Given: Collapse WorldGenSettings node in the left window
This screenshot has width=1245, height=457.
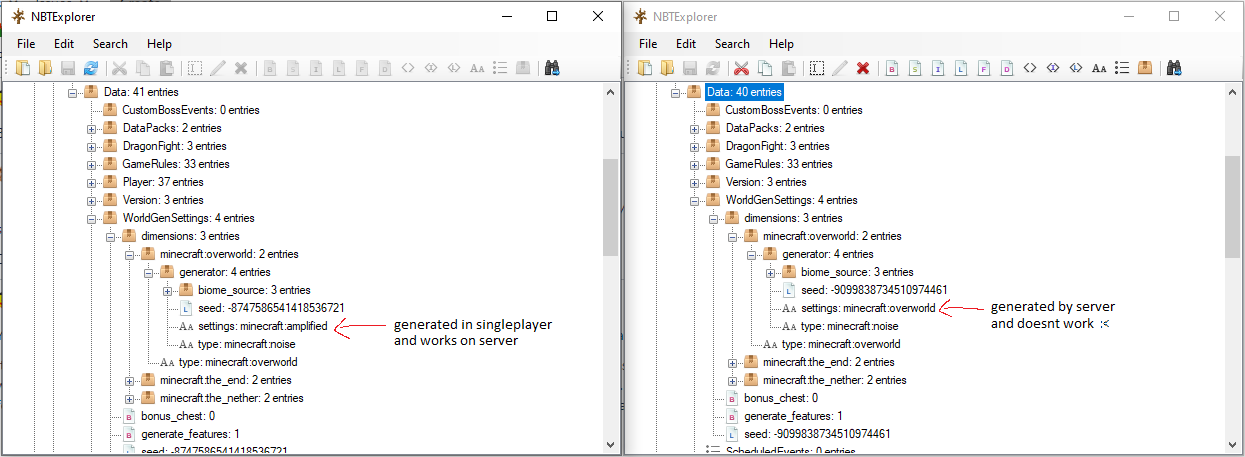Looking at the screenshot, I should [x=91, y=218].
